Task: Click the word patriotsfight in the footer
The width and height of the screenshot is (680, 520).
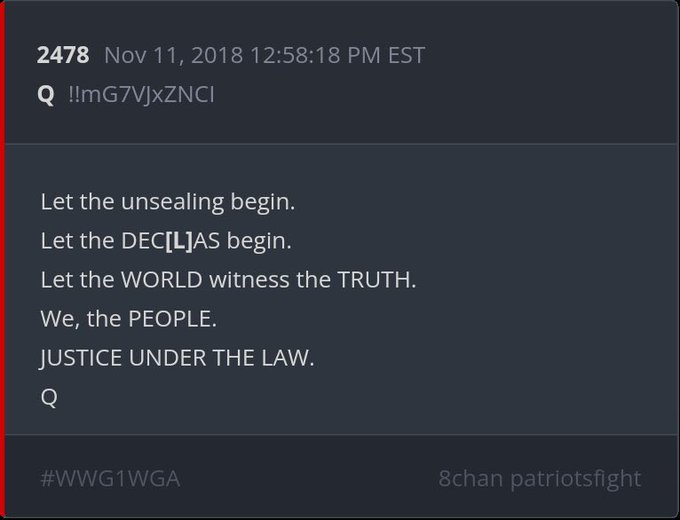Action: pyautogui.click(x=575, y=479)
